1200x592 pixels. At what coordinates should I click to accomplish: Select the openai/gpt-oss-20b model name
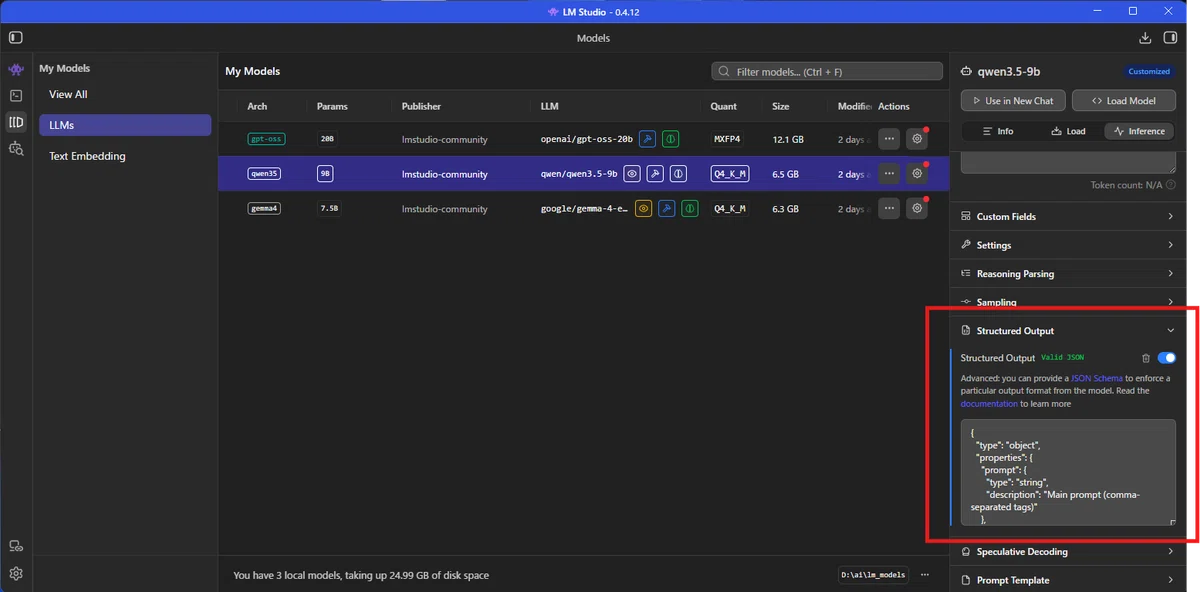(x=587, y=139)
